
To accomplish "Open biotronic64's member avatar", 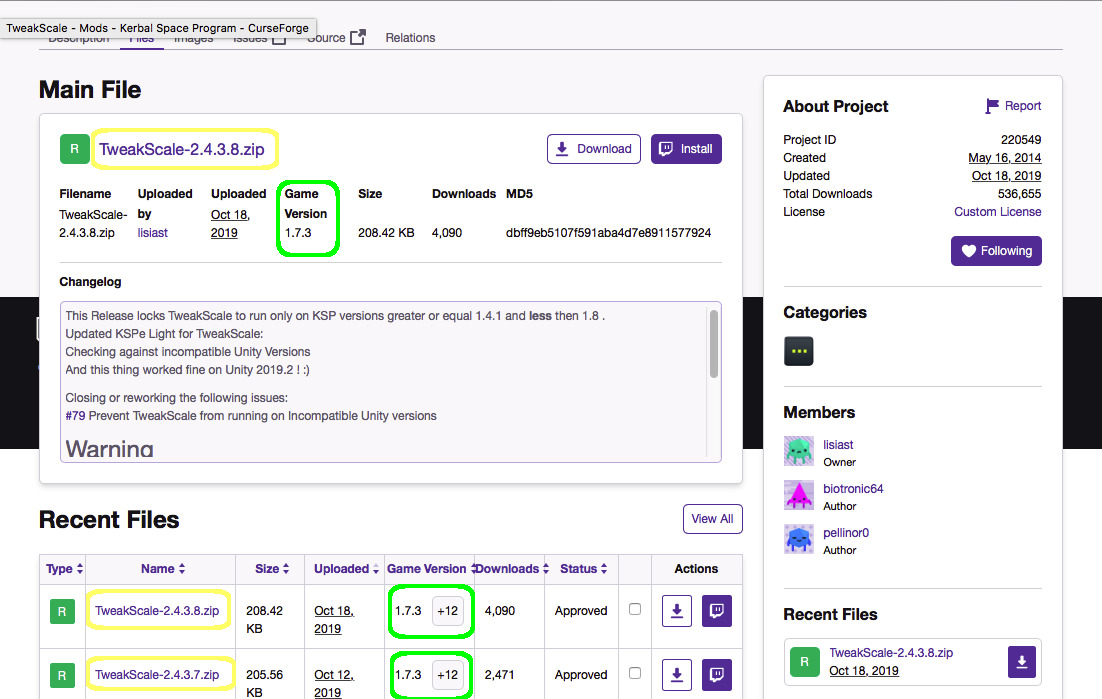I will tap(798, 495).
